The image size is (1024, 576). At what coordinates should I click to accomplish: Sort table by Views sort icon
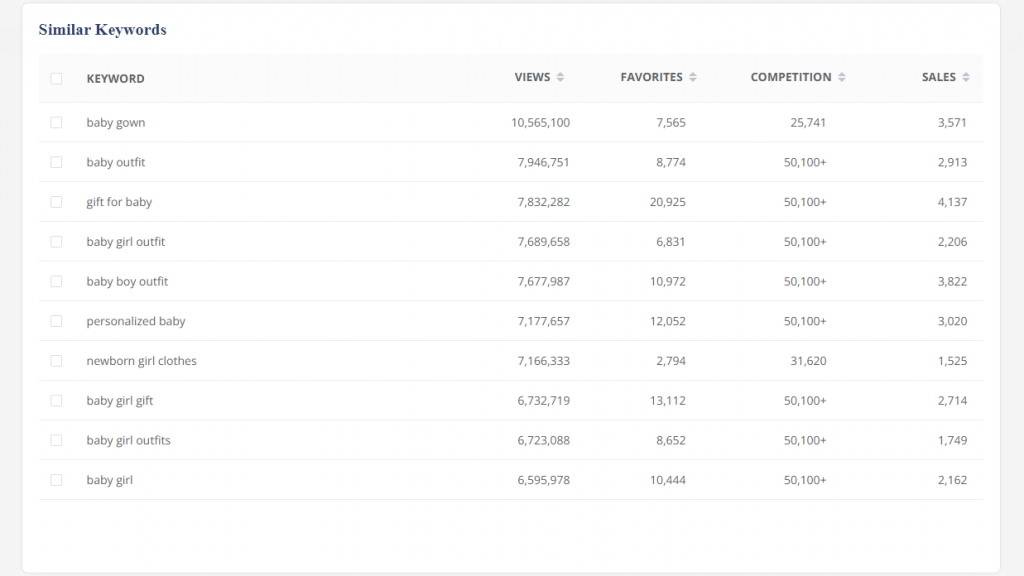[560, 78]
